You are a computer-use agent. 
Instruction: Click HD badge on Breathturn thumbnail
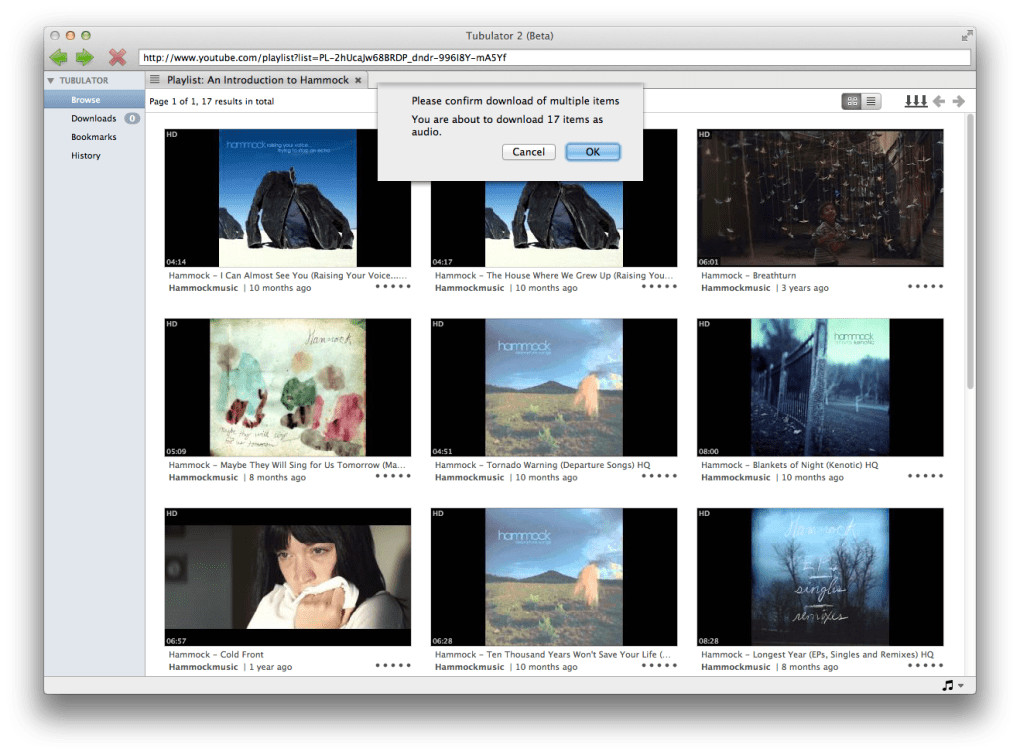coord(705,135)
